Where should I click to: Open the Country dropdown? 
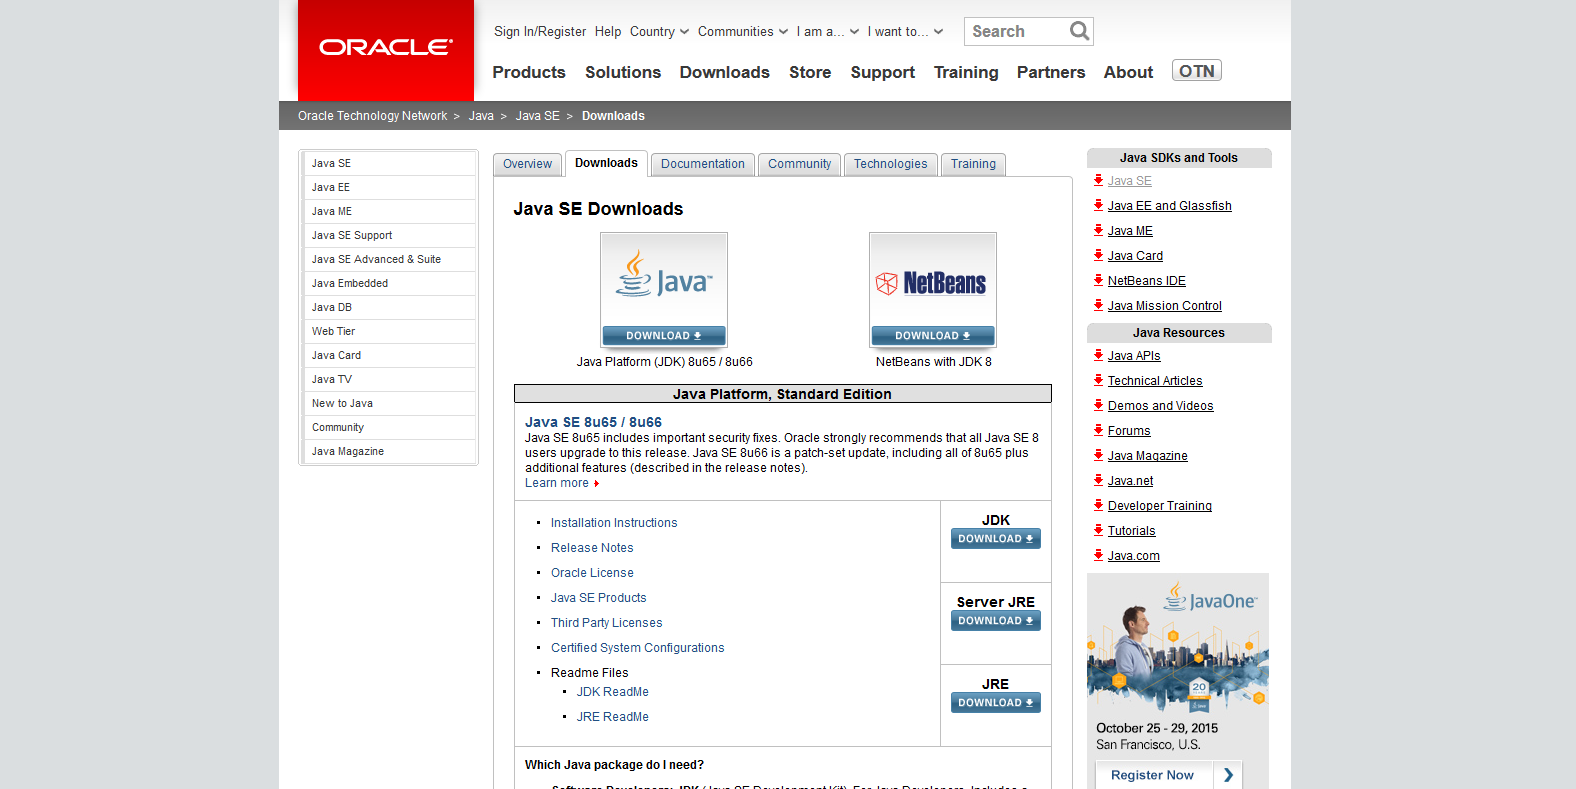(659, 32)
